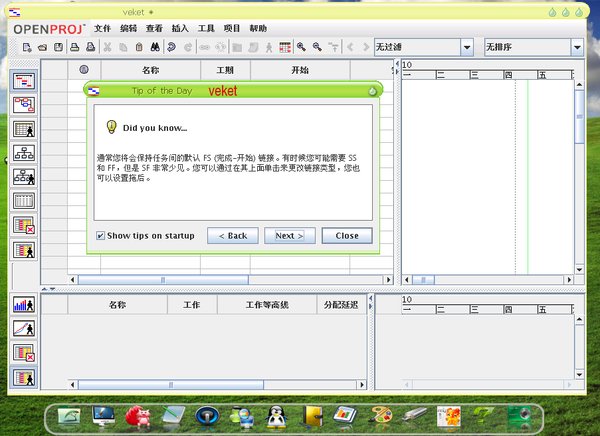600x436 pixels.
Task: Click the Link tasks chain icon
Action: pyautogui.click(x=205, y=47)
